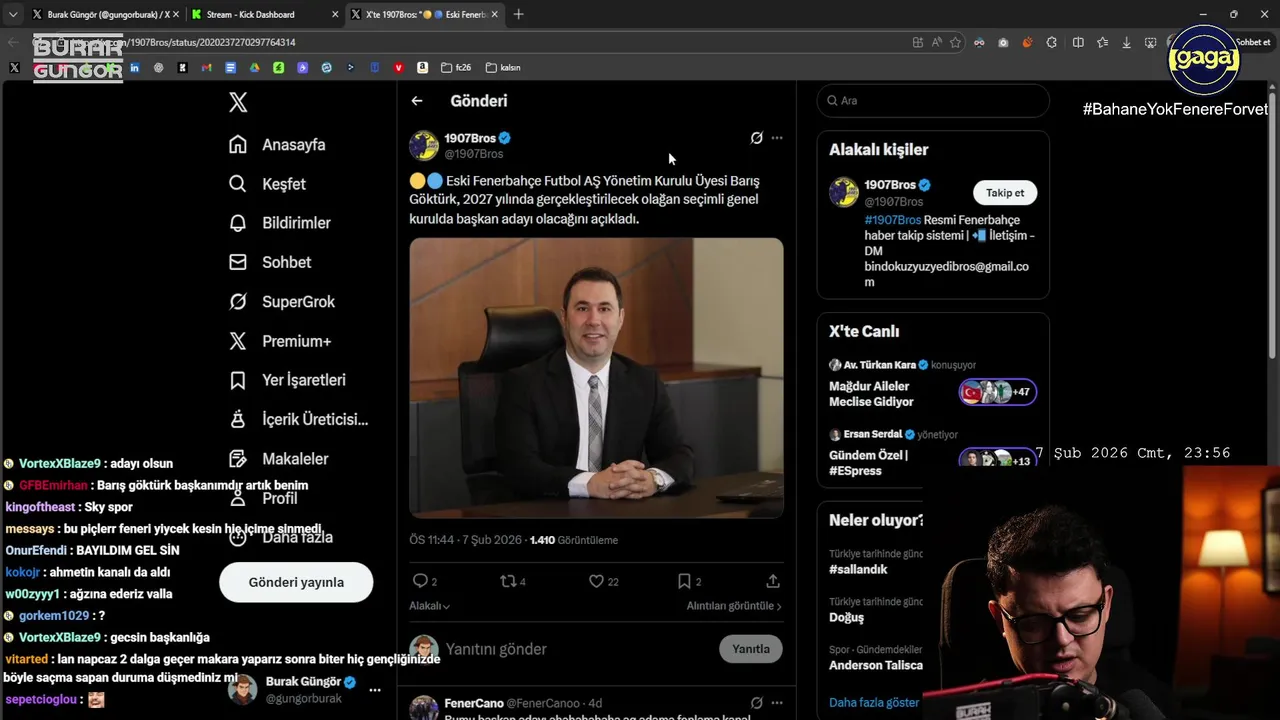Open more options on FenerCano reply
Screen dimensions: 1280x720
[777, 703]
